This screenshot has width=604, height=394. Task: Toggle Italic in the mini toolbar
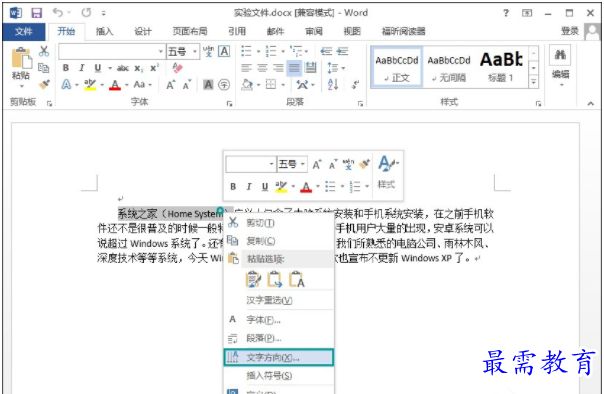coord(249,186)
